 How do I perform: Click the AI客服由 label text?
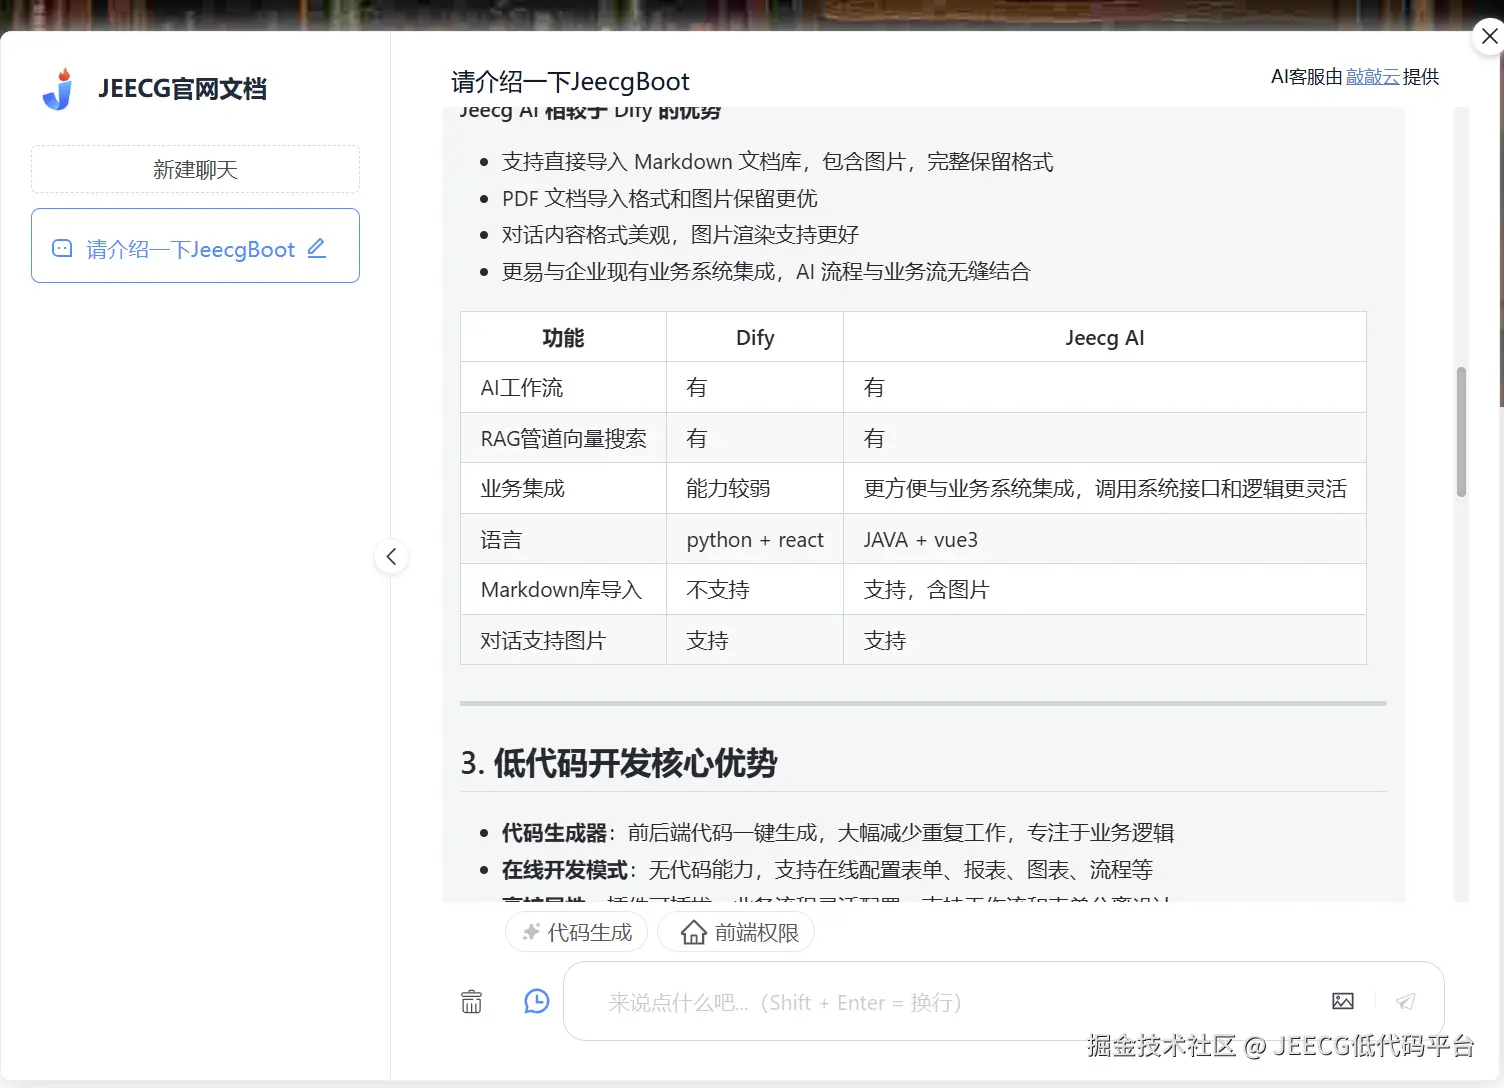(x=1307, y=77)
